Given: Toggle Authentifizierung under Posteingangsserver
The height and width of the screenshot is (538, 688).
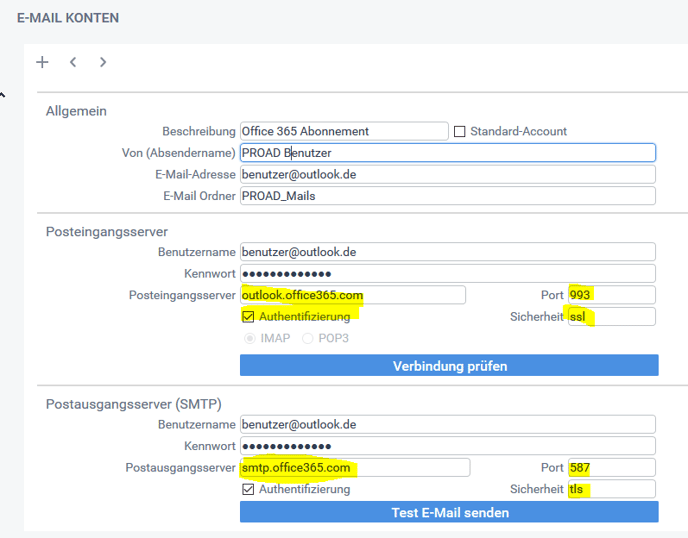Looking at the screenshot, I should 248,317.
